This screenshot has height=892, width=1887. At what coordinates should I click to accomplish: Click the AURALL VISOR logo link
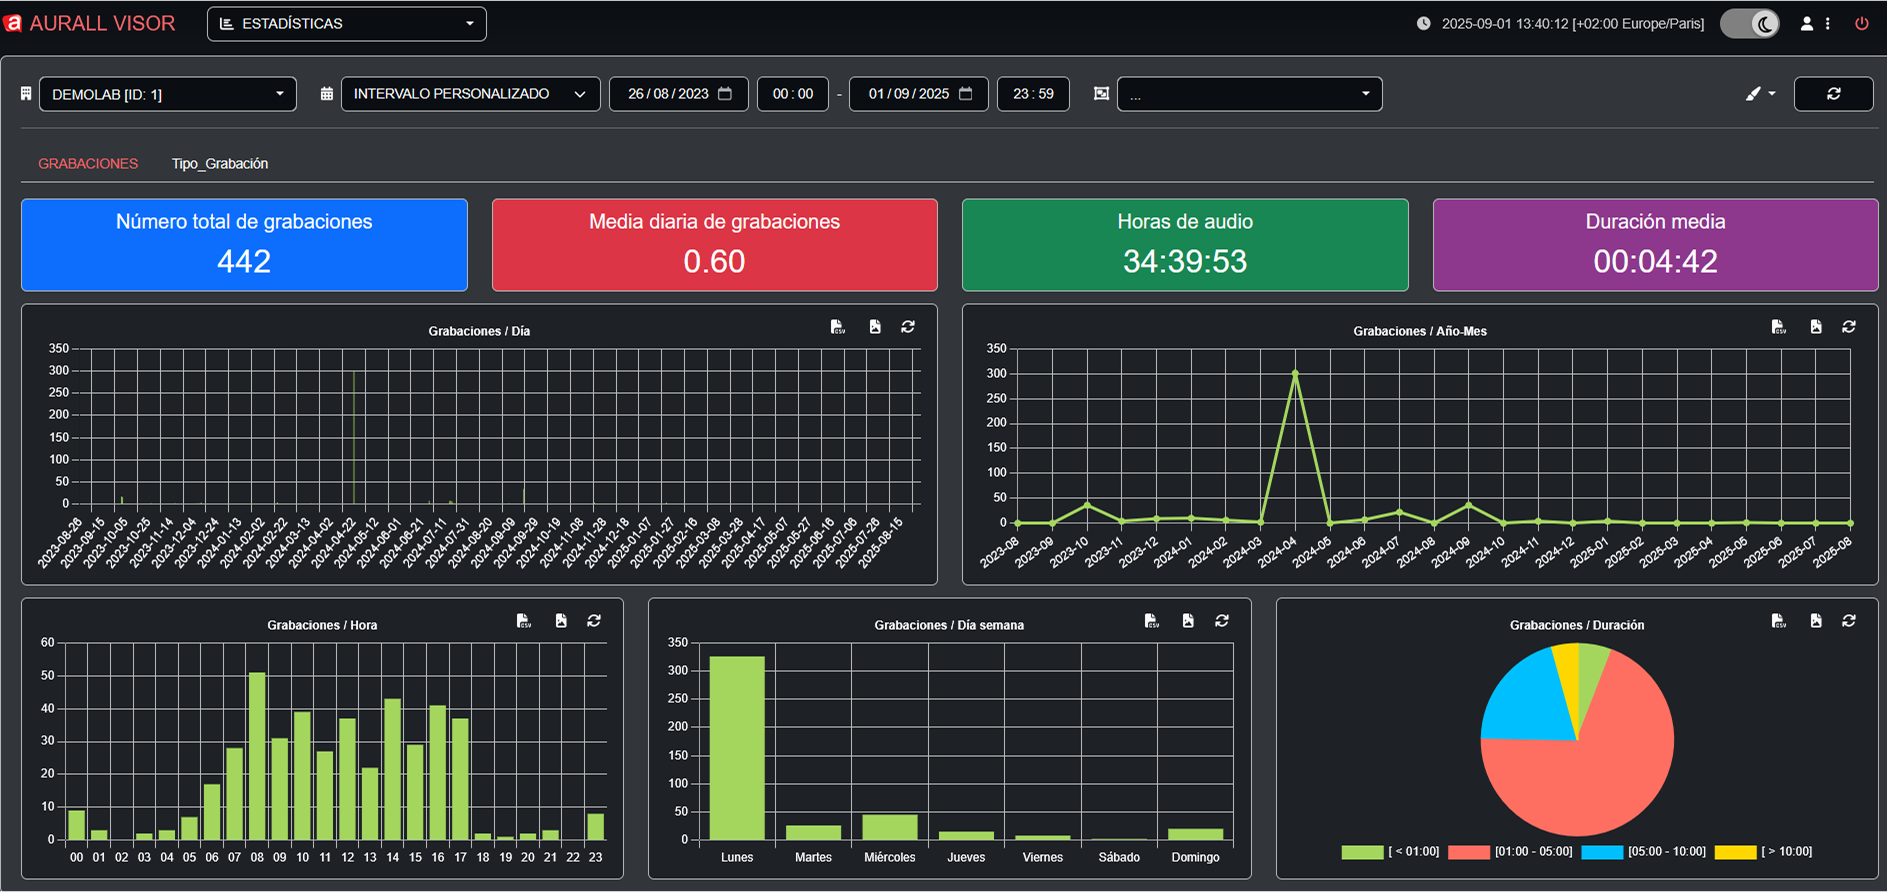[x=90, y=23]
